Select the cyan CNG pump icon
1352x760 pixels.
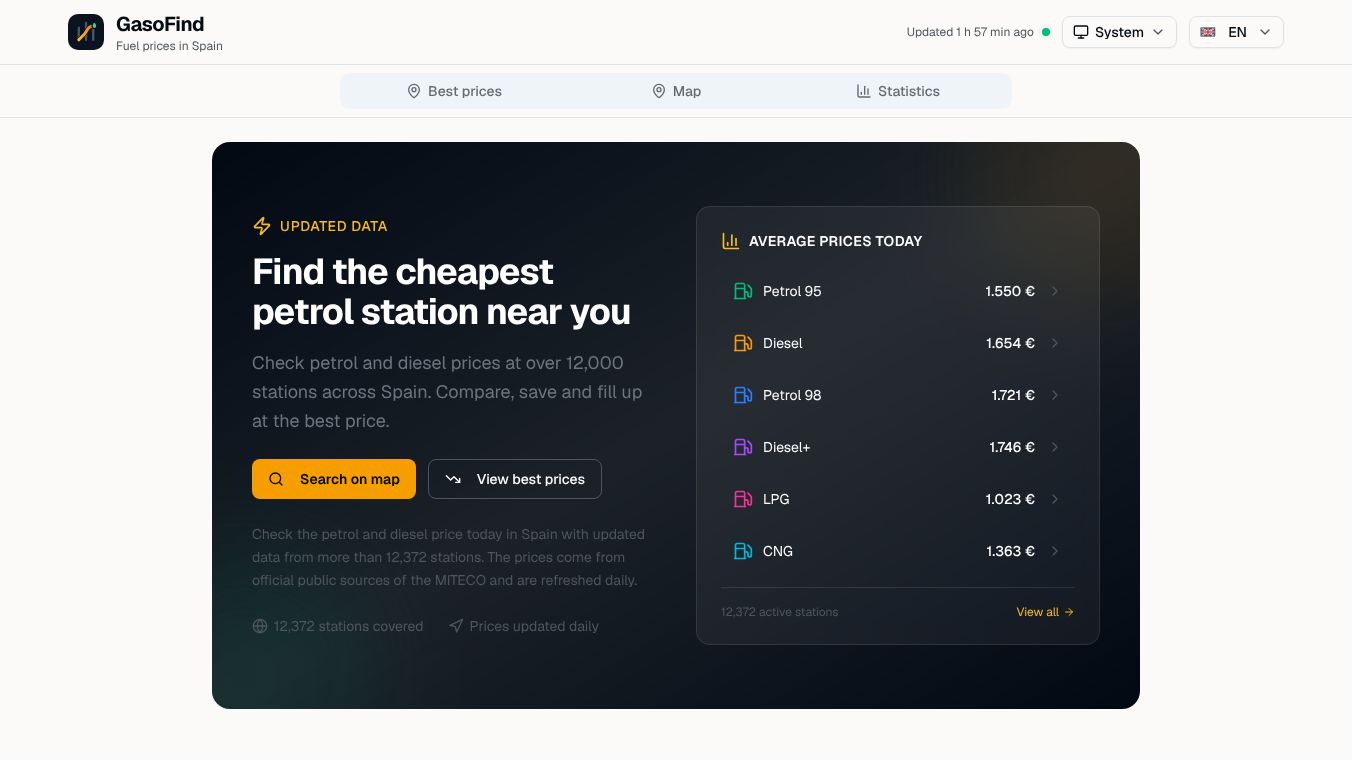743,551
